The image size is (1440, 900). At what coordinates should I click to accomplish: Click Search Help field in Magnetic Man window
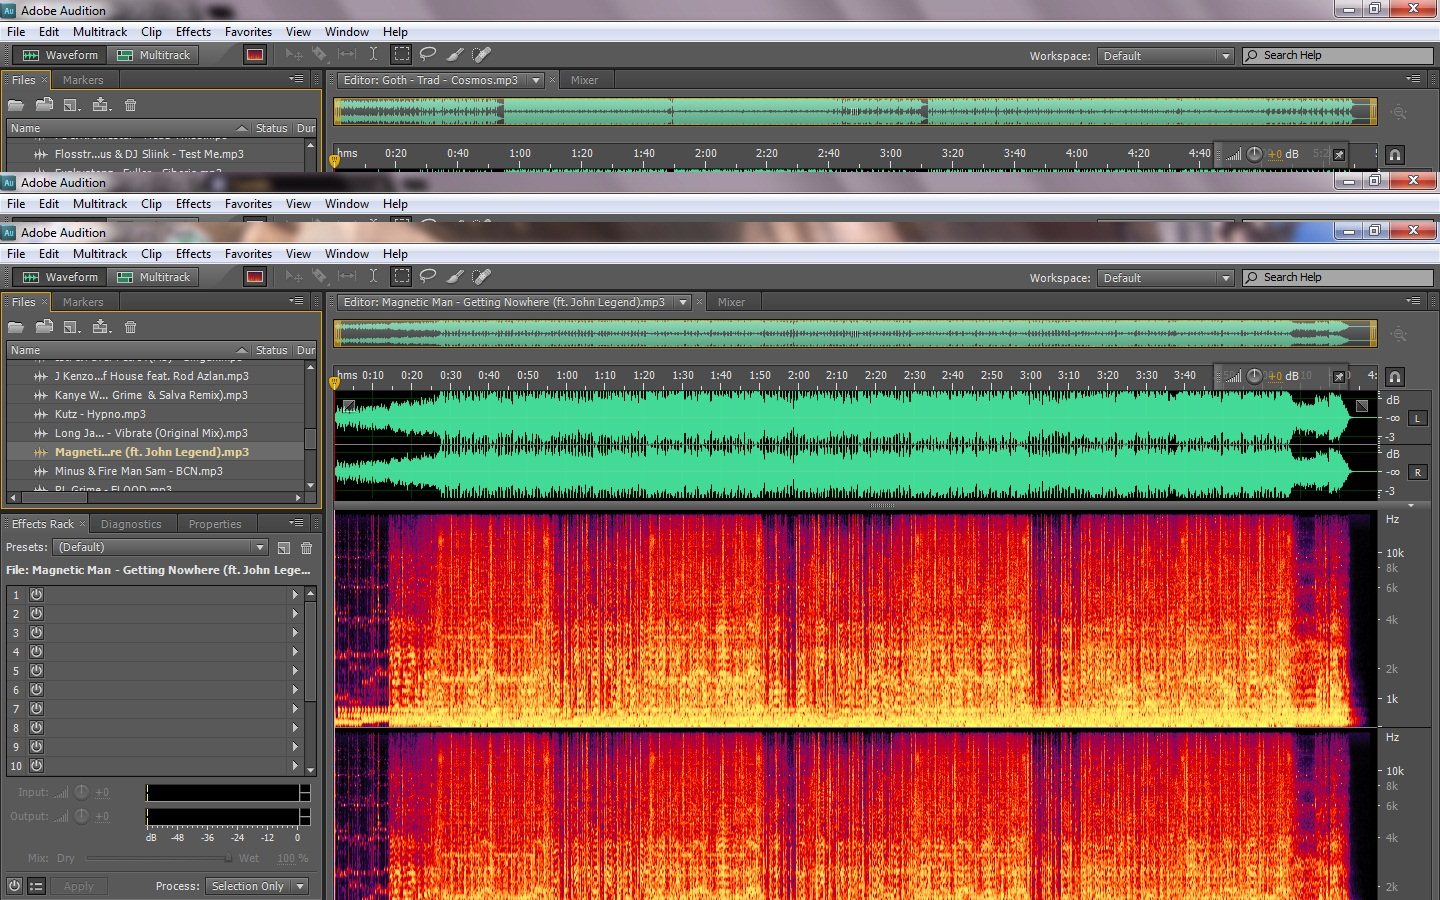click(1338, 277)
